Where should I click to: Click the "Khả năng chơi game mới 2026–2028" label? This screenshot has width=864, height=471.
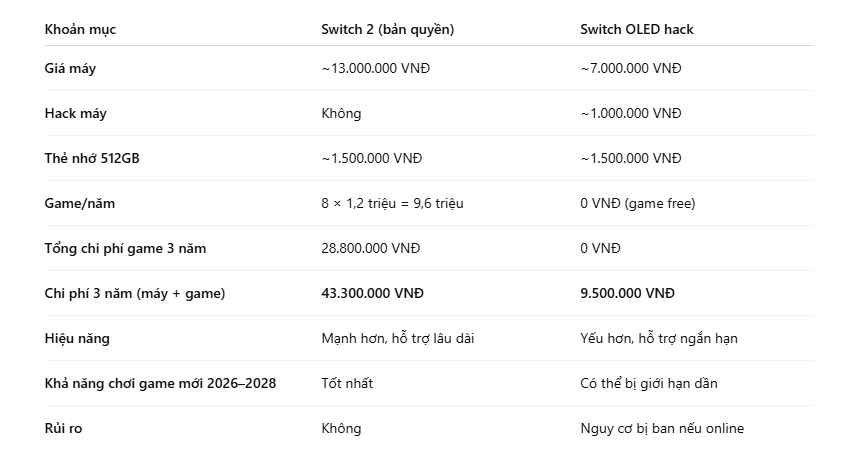tap(160, 383)
